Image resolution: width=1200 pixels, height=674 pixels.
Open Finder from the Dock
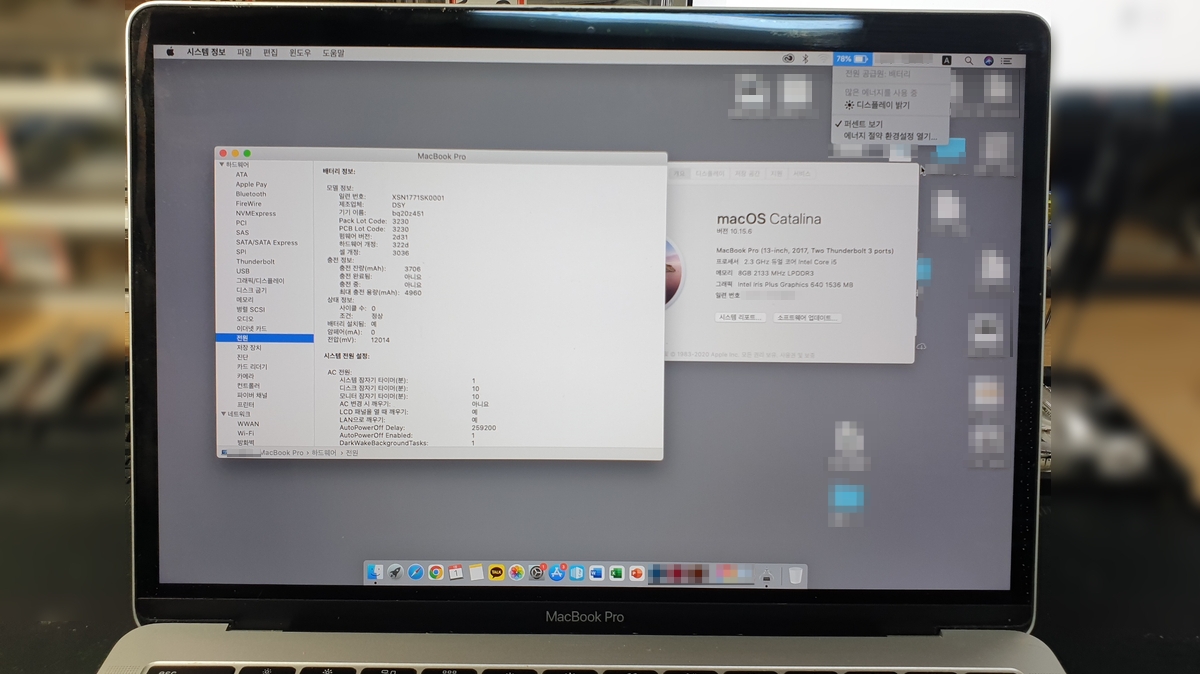click(376, 573)
